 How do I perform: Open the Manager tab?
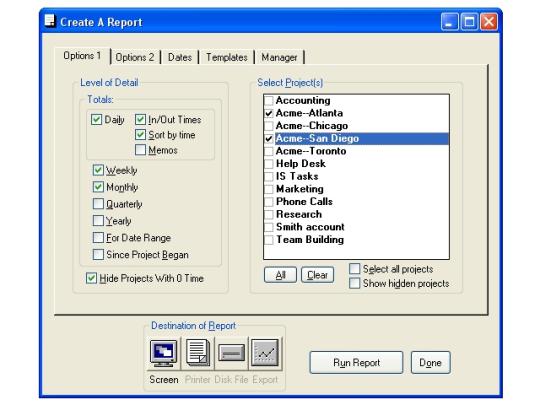coord(279,57)
